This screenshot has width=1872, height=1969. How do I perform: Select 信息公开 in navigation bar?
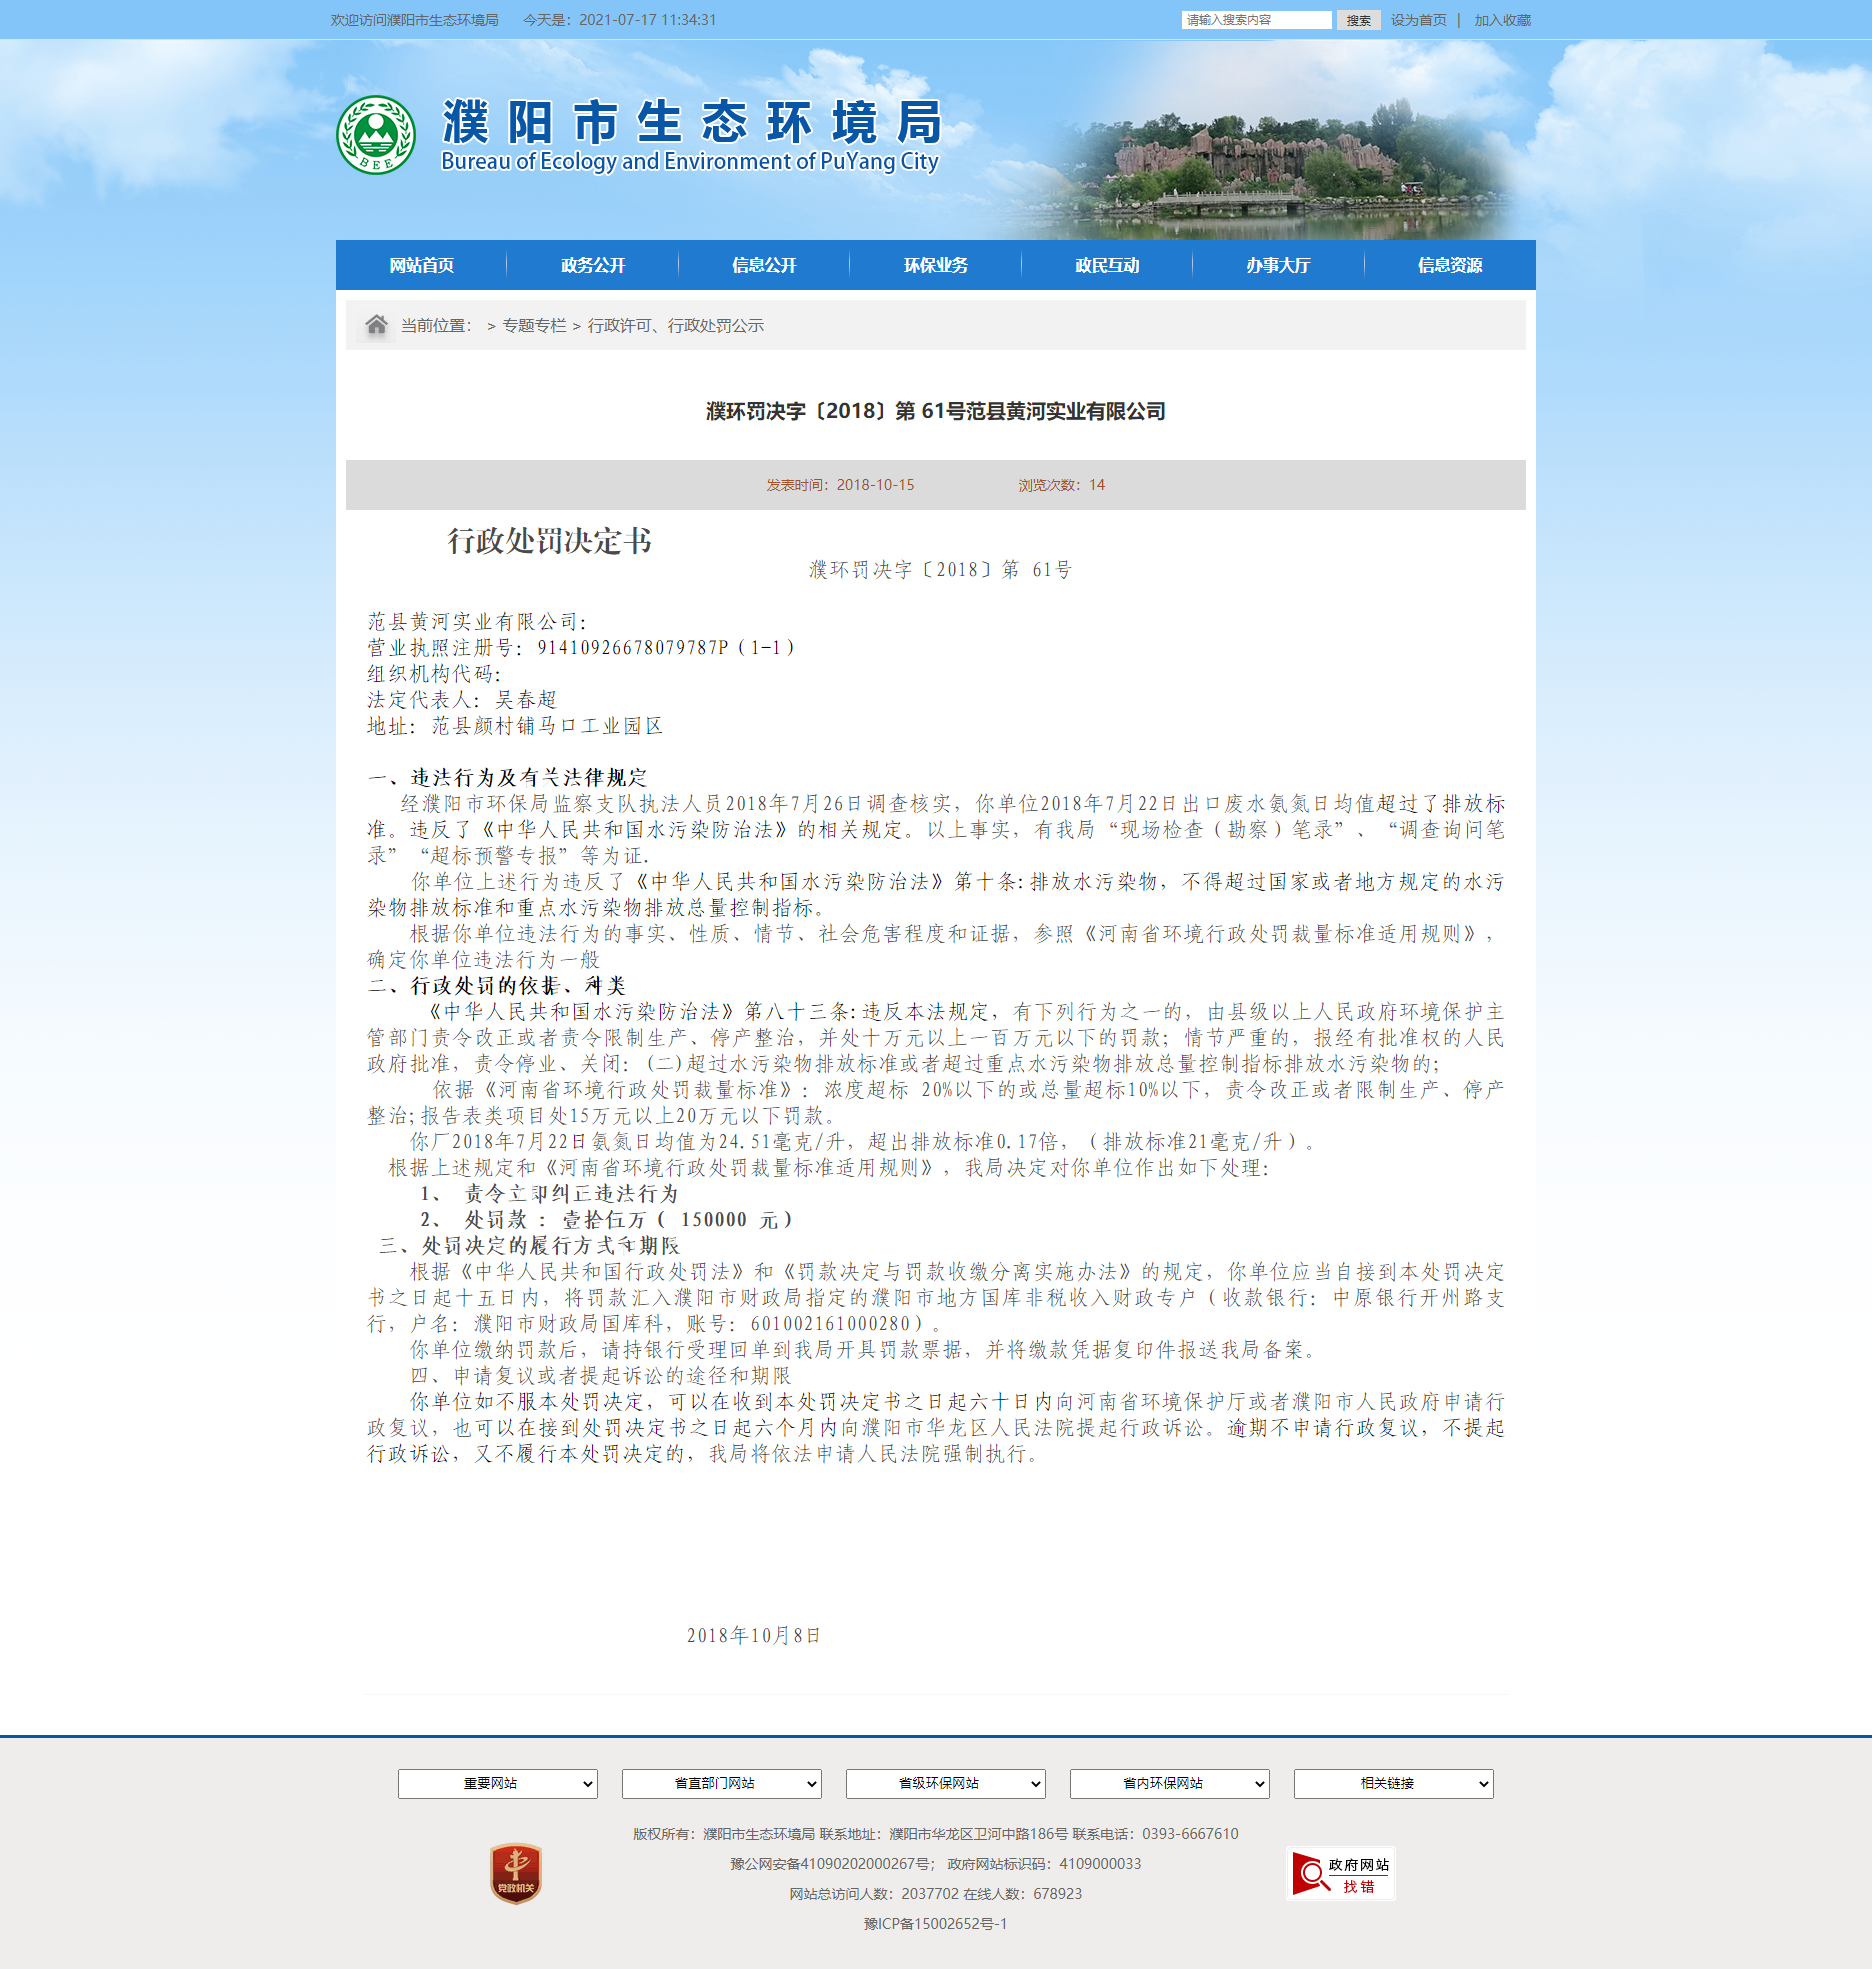point(764,265)
